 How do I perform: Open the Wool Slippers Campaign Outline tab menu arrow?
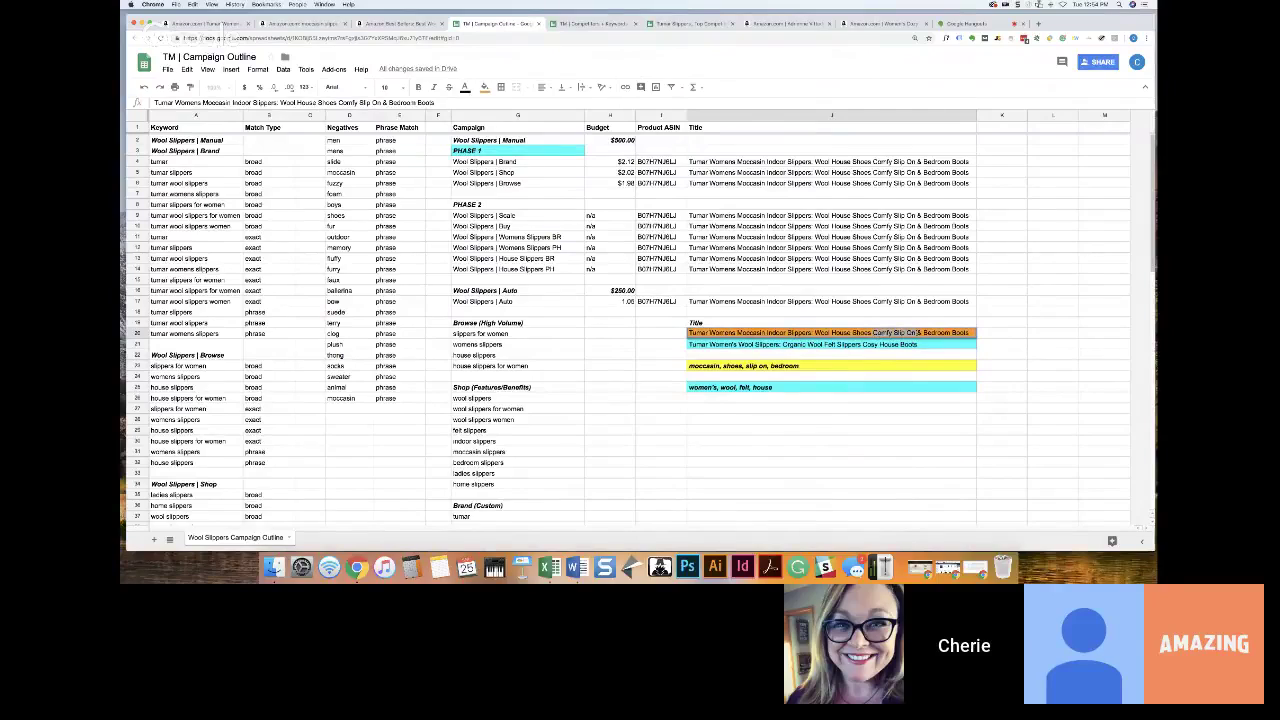click(x=289, y=538)
